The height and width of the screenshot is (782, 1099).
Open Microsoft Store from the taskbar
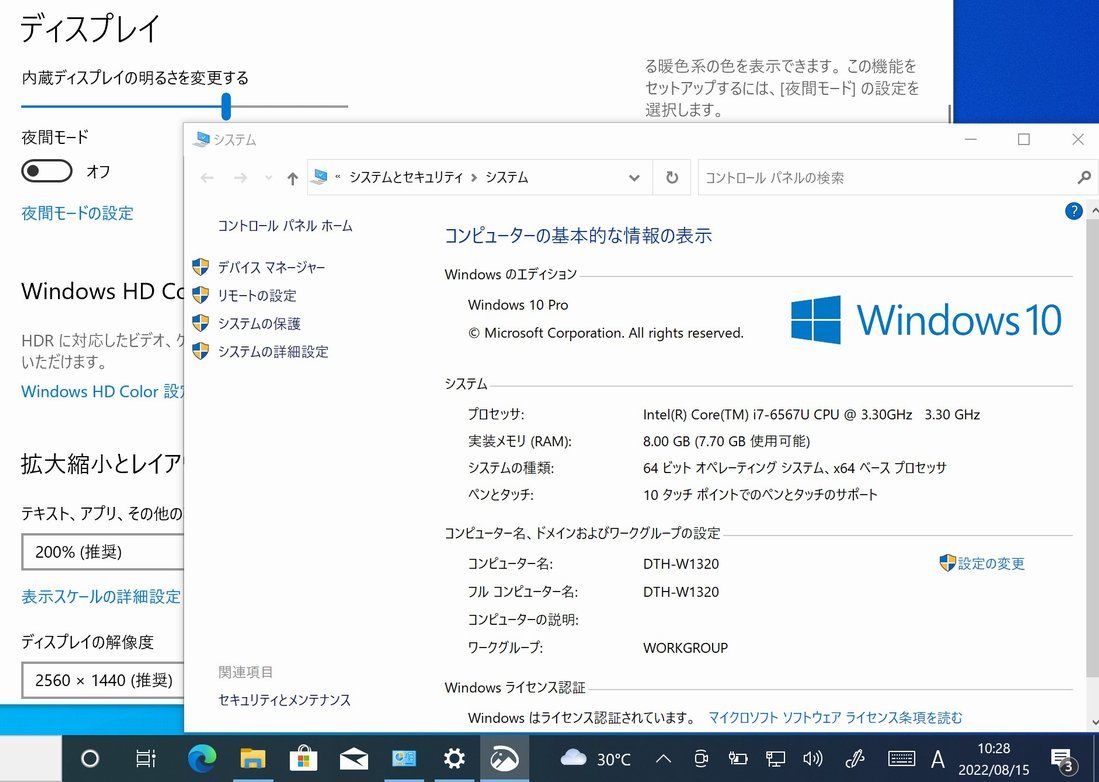303,758
